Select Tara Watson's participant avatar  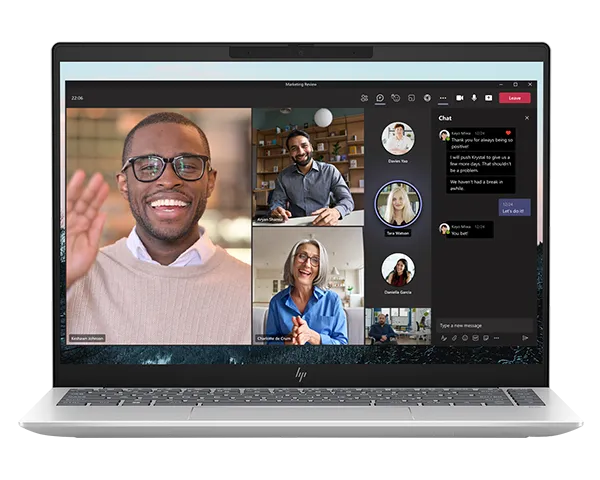tap(398, 203)
